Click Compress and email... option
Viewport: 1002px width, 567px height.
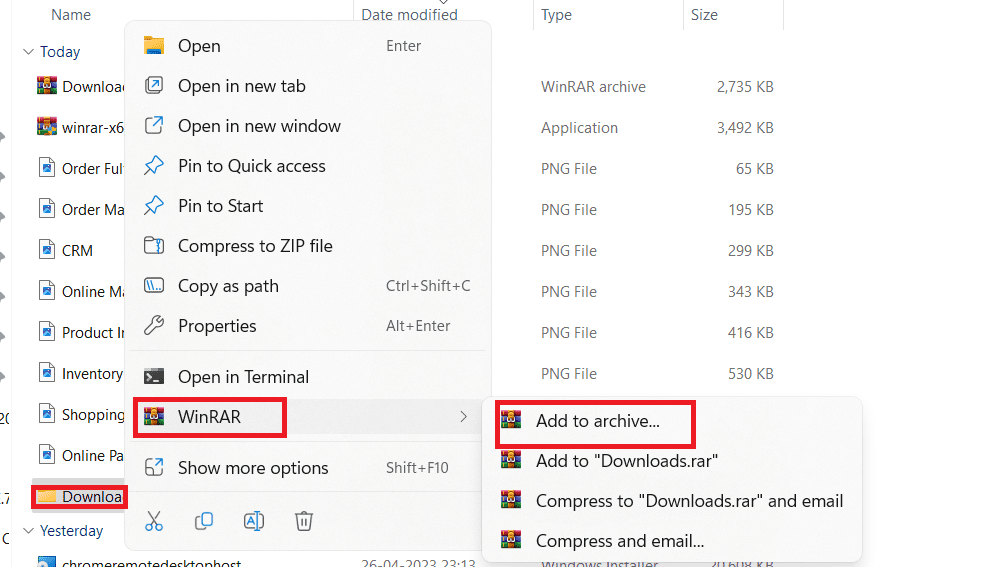click(x=619, y=541)
